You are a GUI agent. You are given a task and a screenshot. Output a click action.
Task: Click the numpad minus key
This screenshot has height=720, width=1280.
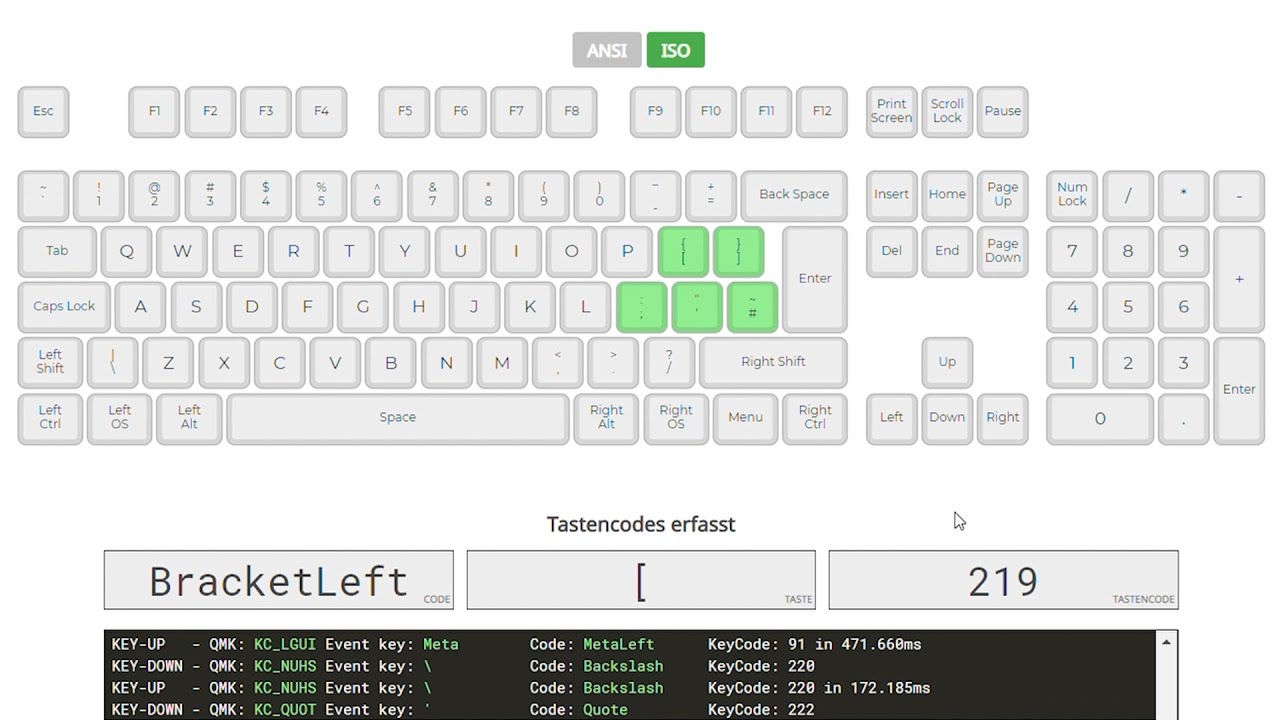(1239, 195)
